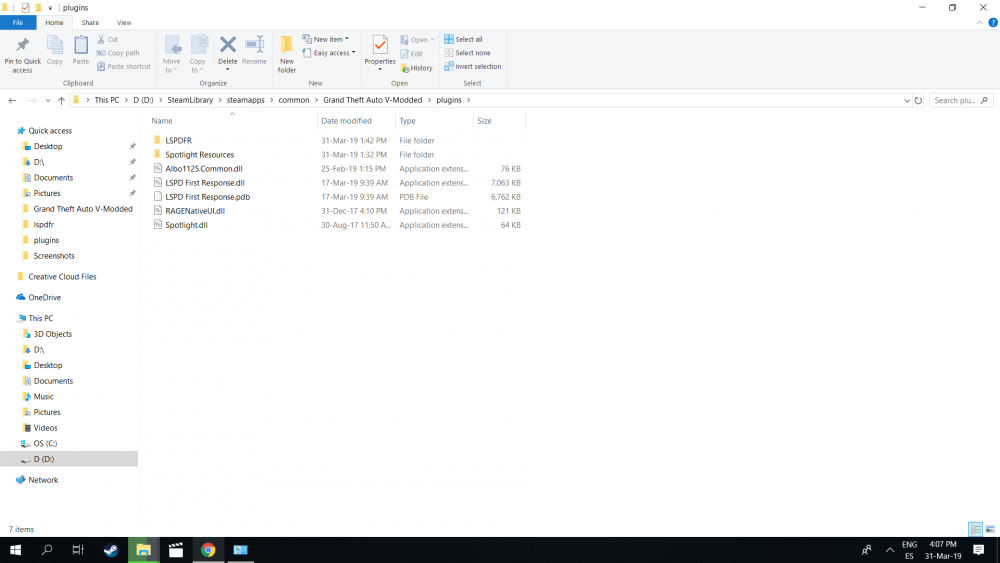Open Windows Start menu

15,550
